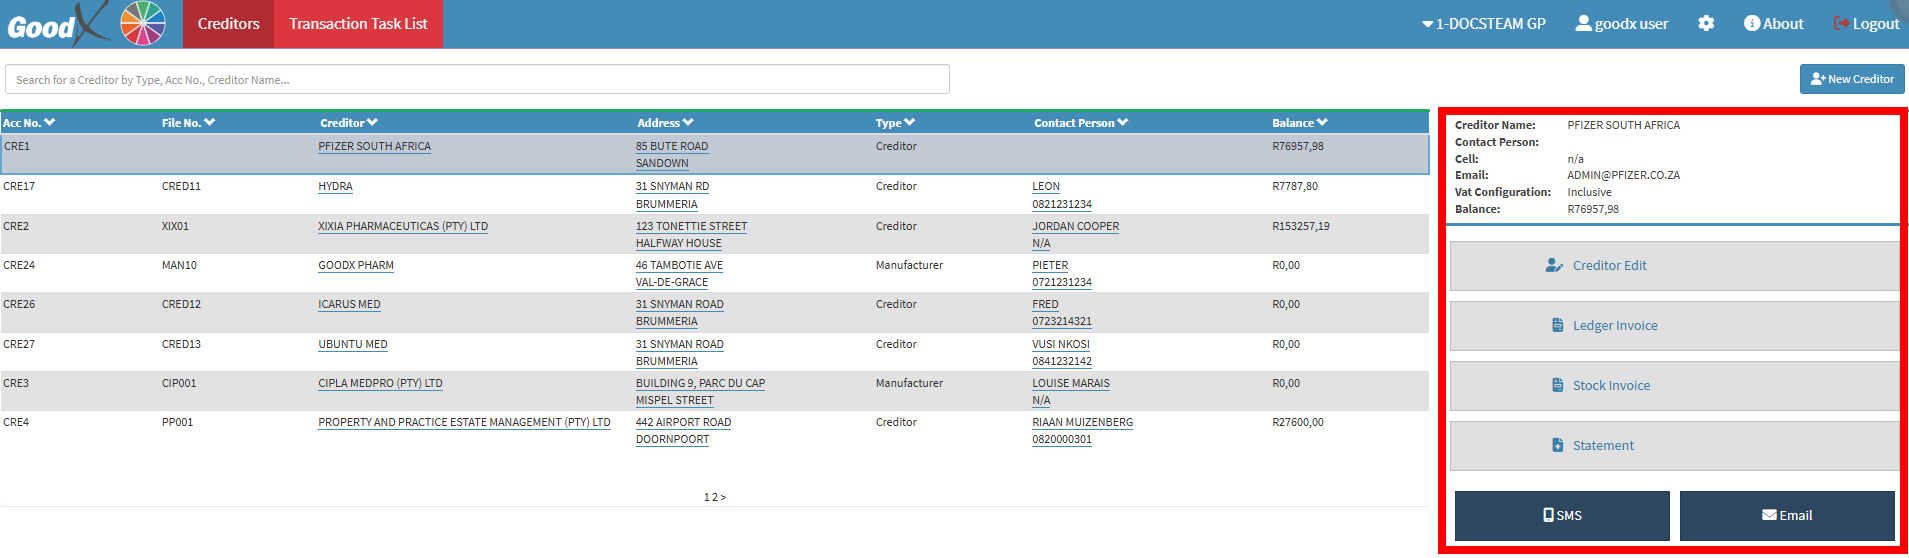This screenshot has height=558, width=1909.
Task: Click the About info icon
Action: (x=1751, y=23)
